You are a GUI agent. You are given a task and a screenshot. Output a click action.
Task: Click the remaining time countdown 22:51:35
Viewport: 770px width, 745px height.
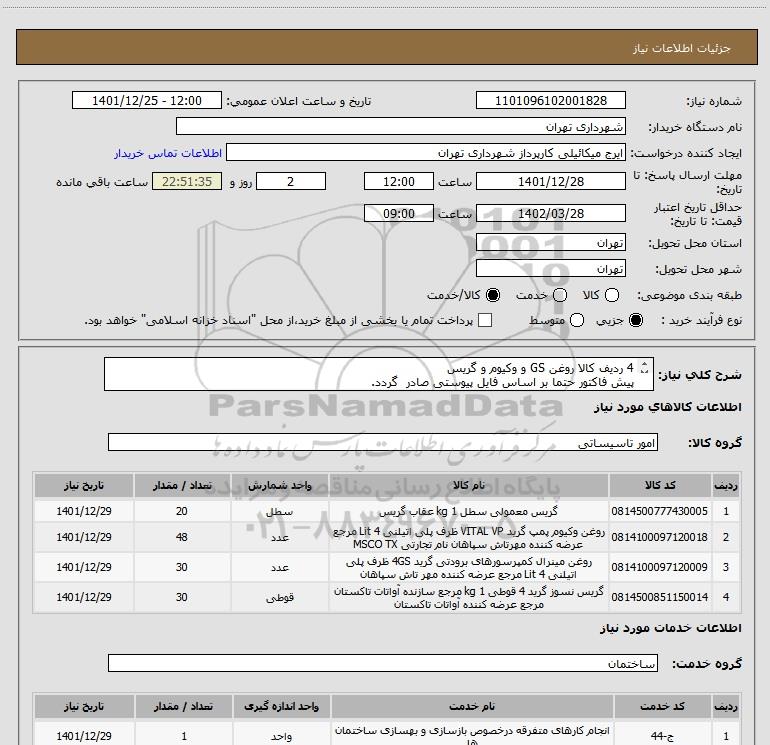point(187,181)
